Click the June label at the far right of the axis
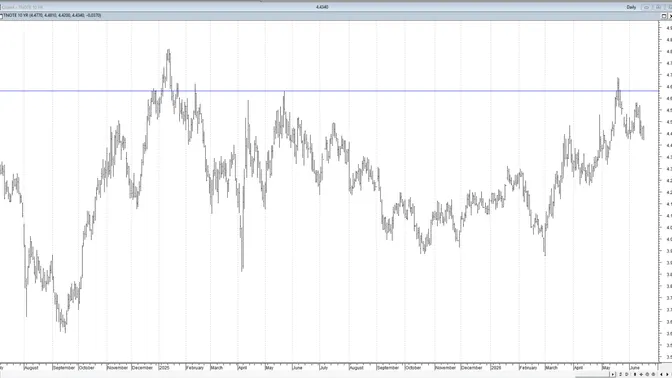The width and height of the screenshot is (672, 378). (634, 368)
